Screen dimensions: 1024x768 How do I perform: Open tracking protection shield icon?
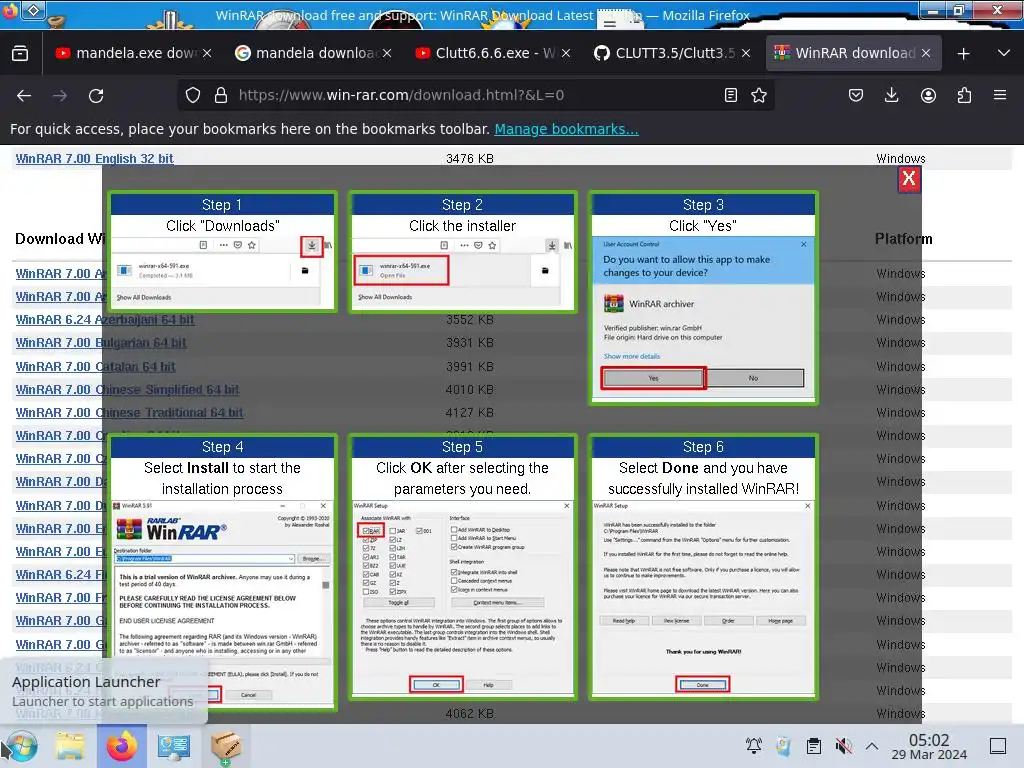(193, 95)
